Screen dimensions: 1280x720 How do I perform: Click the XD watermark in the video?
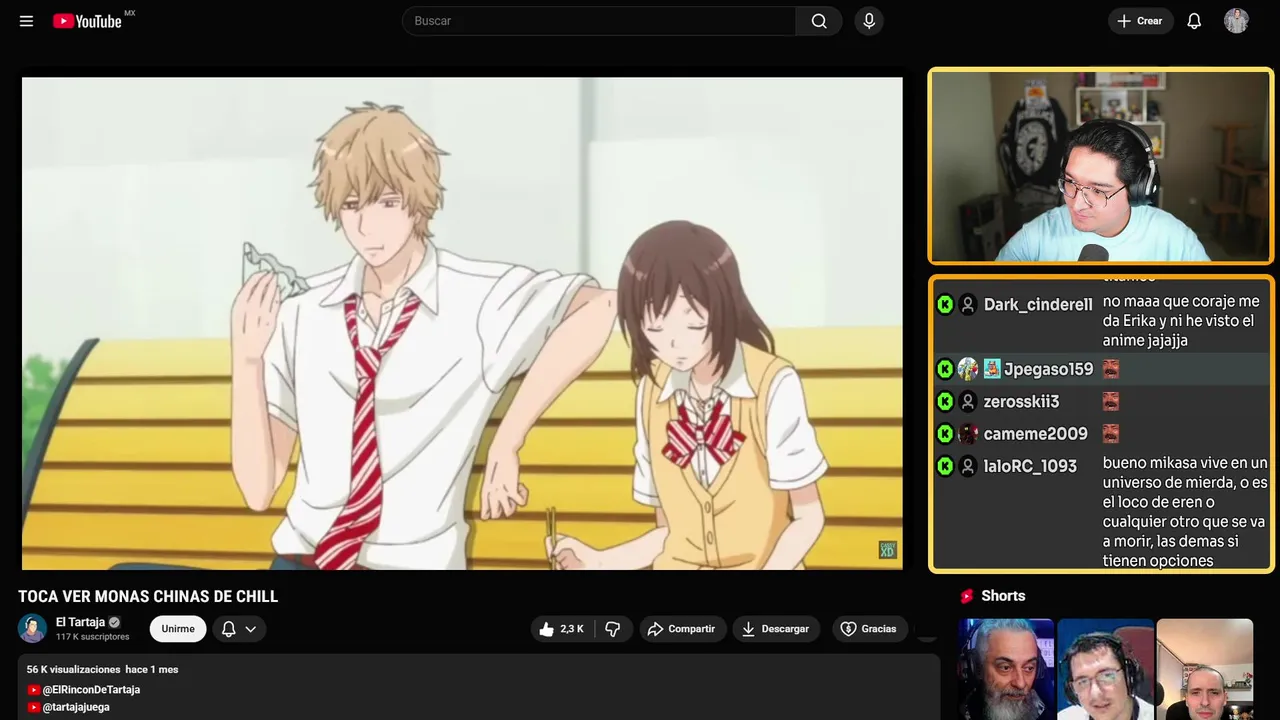pyautogui.click(x=887, y=550)
